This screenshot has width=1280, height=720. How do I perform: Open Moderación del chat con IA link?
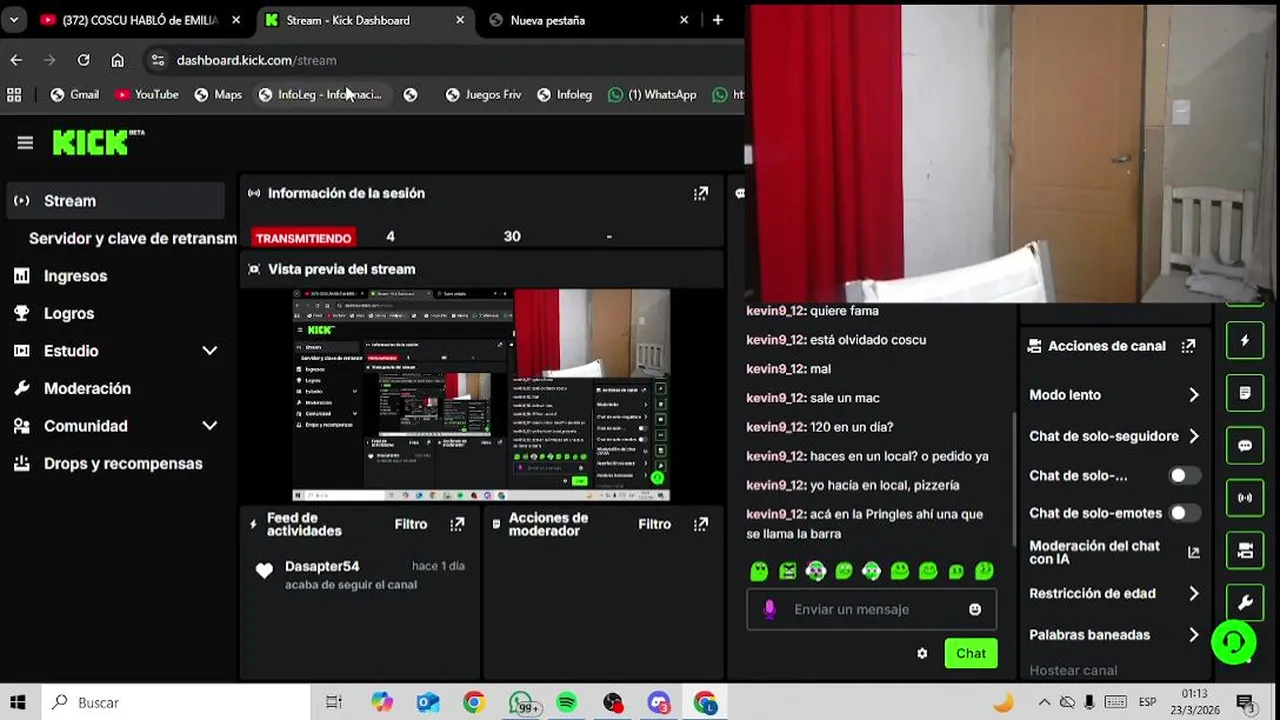coord(1114,553)
